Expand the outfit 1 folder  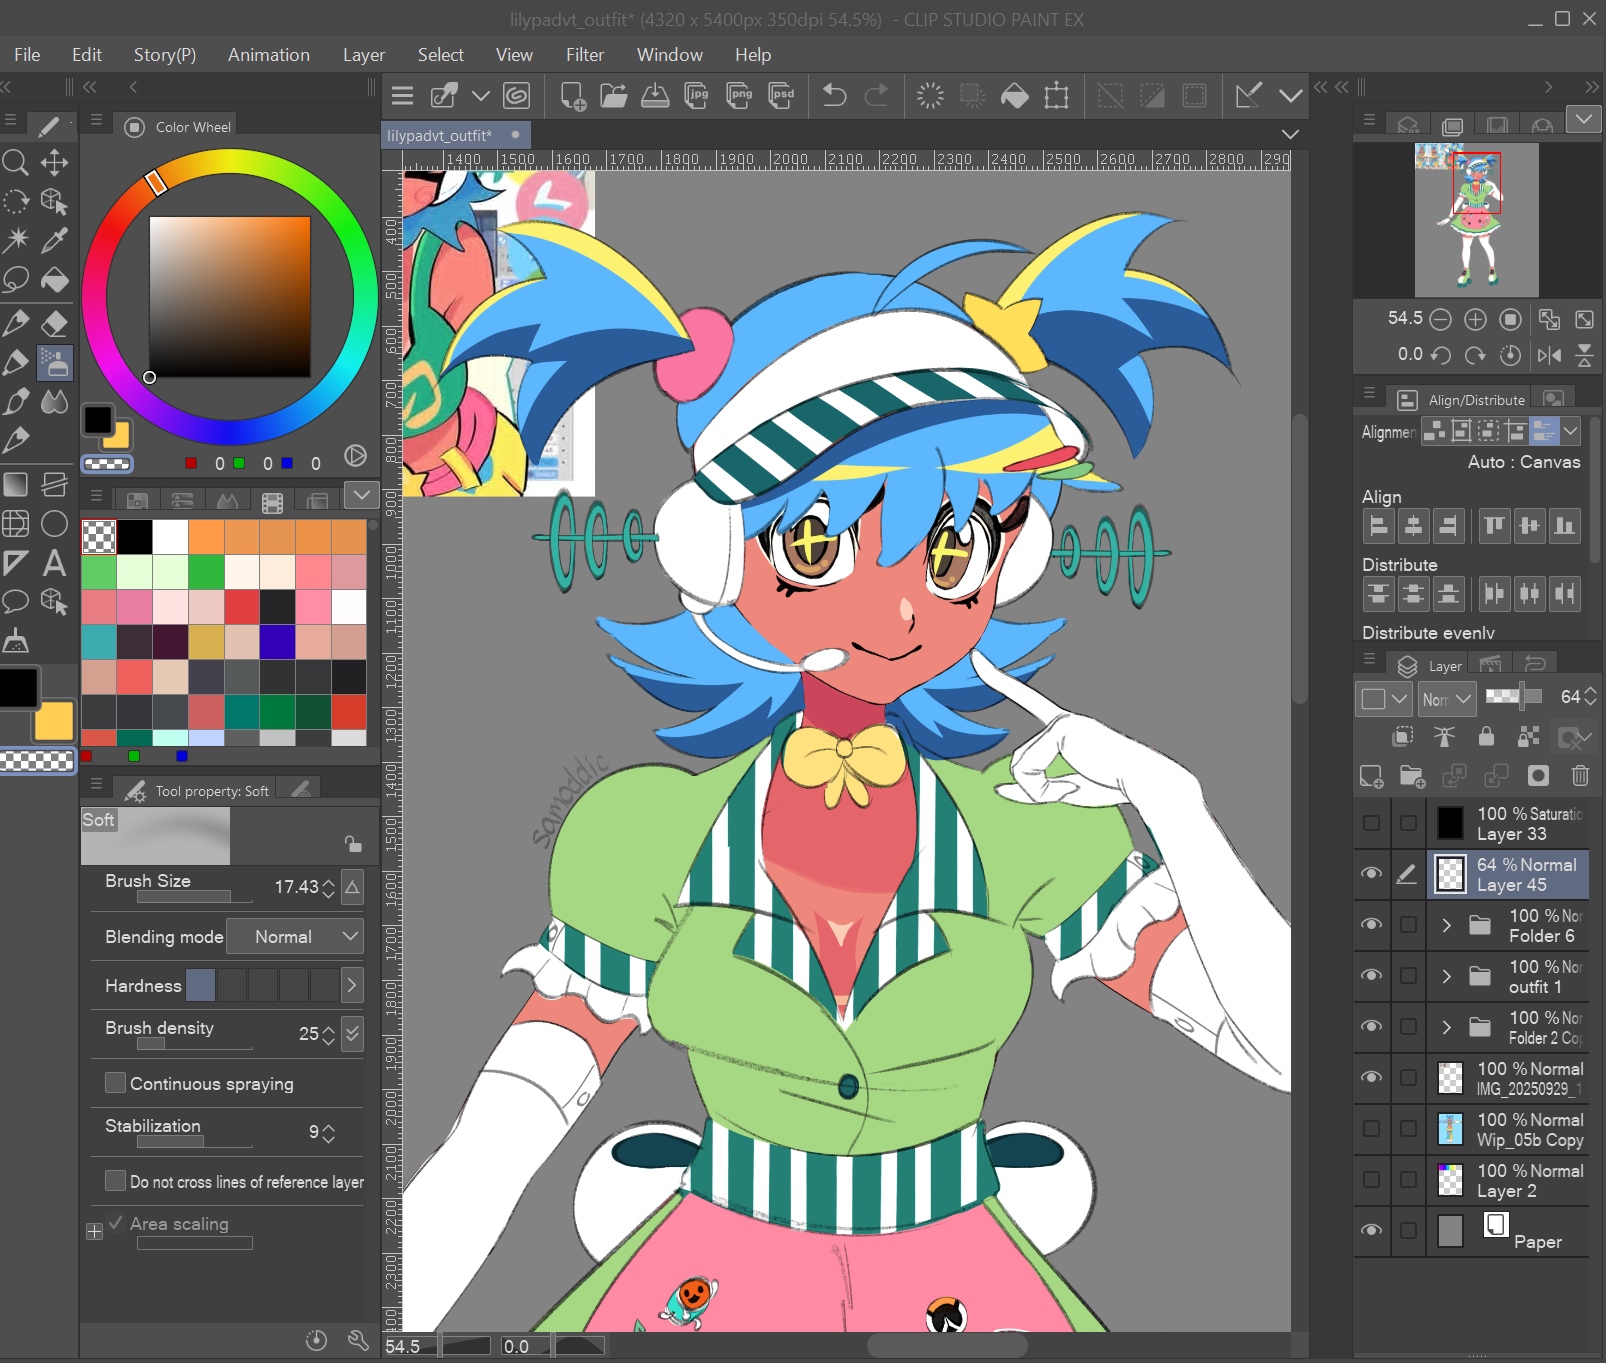pos(1446,976)
